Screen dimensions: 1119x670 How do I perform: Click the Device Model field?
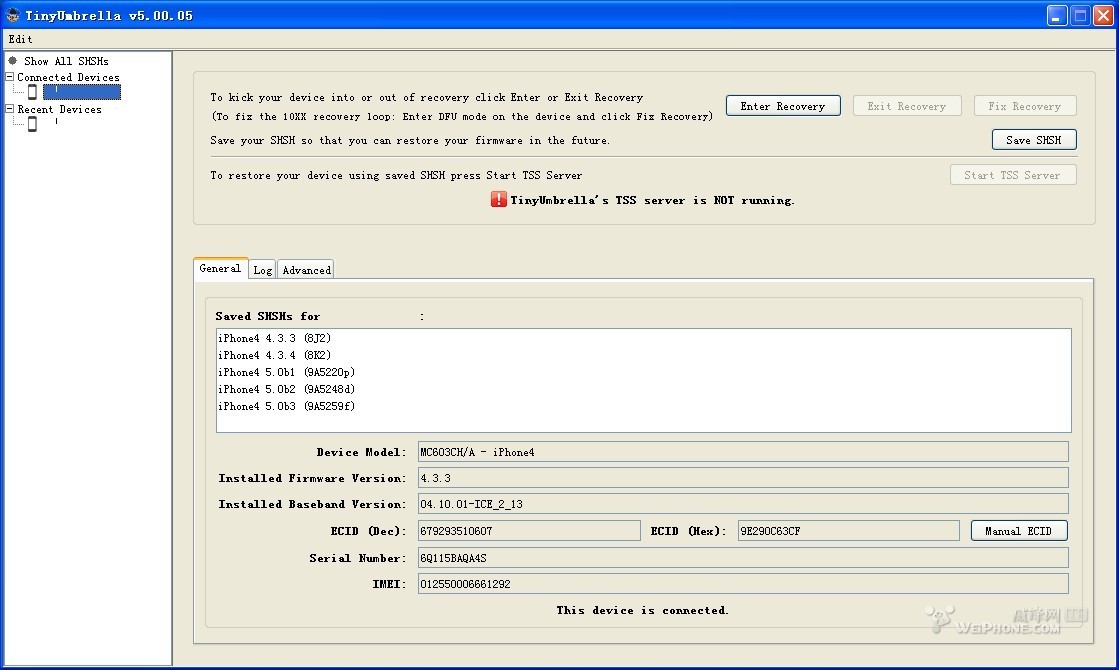coord(743,452)
